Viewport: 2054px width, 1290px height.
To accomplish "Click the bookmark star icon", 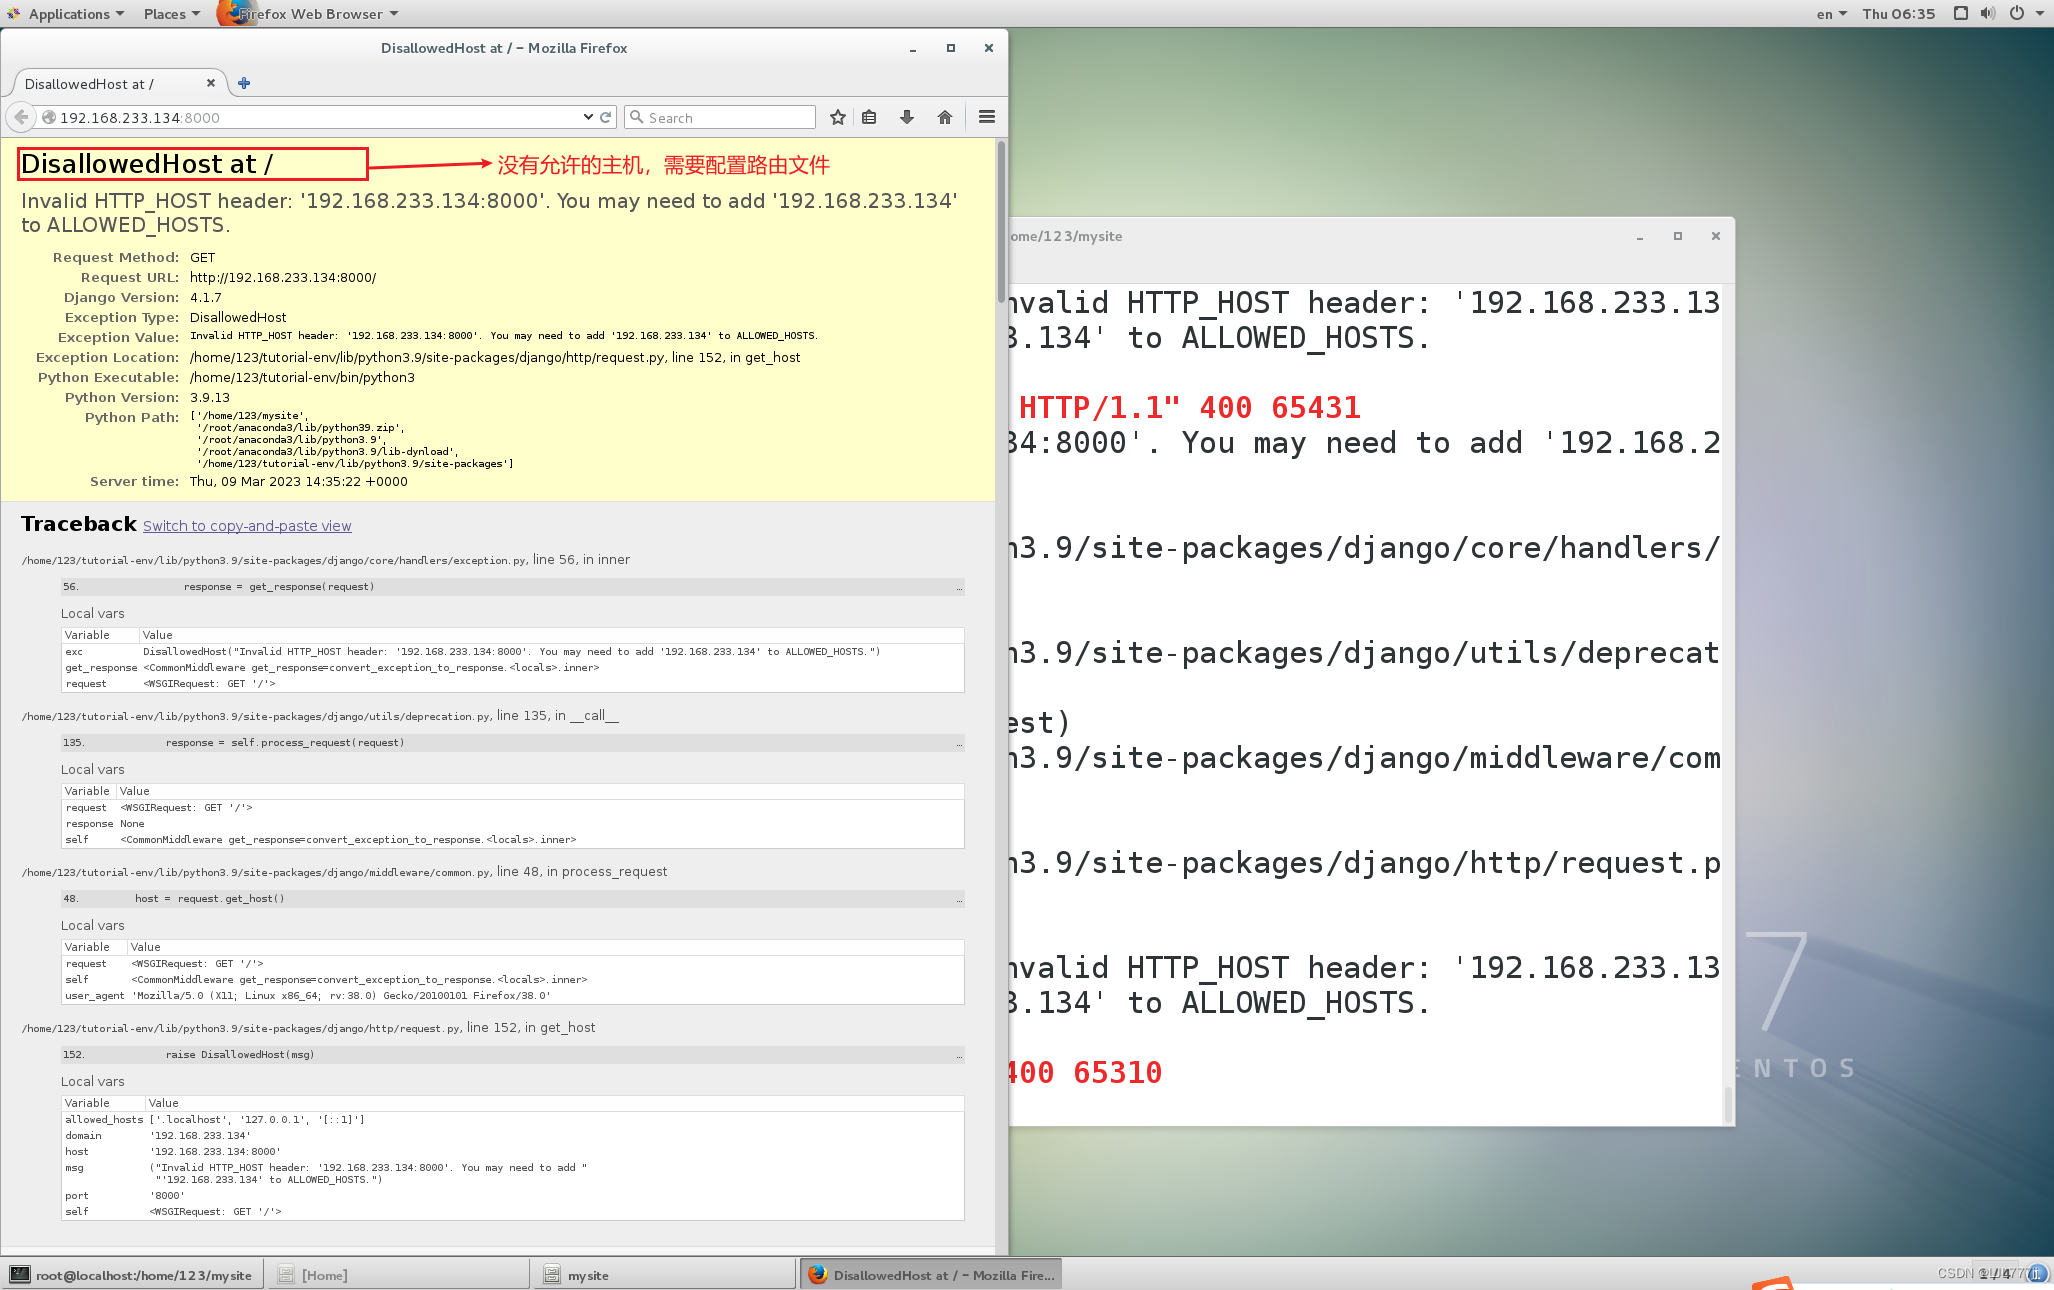I will tap(838, 117).
